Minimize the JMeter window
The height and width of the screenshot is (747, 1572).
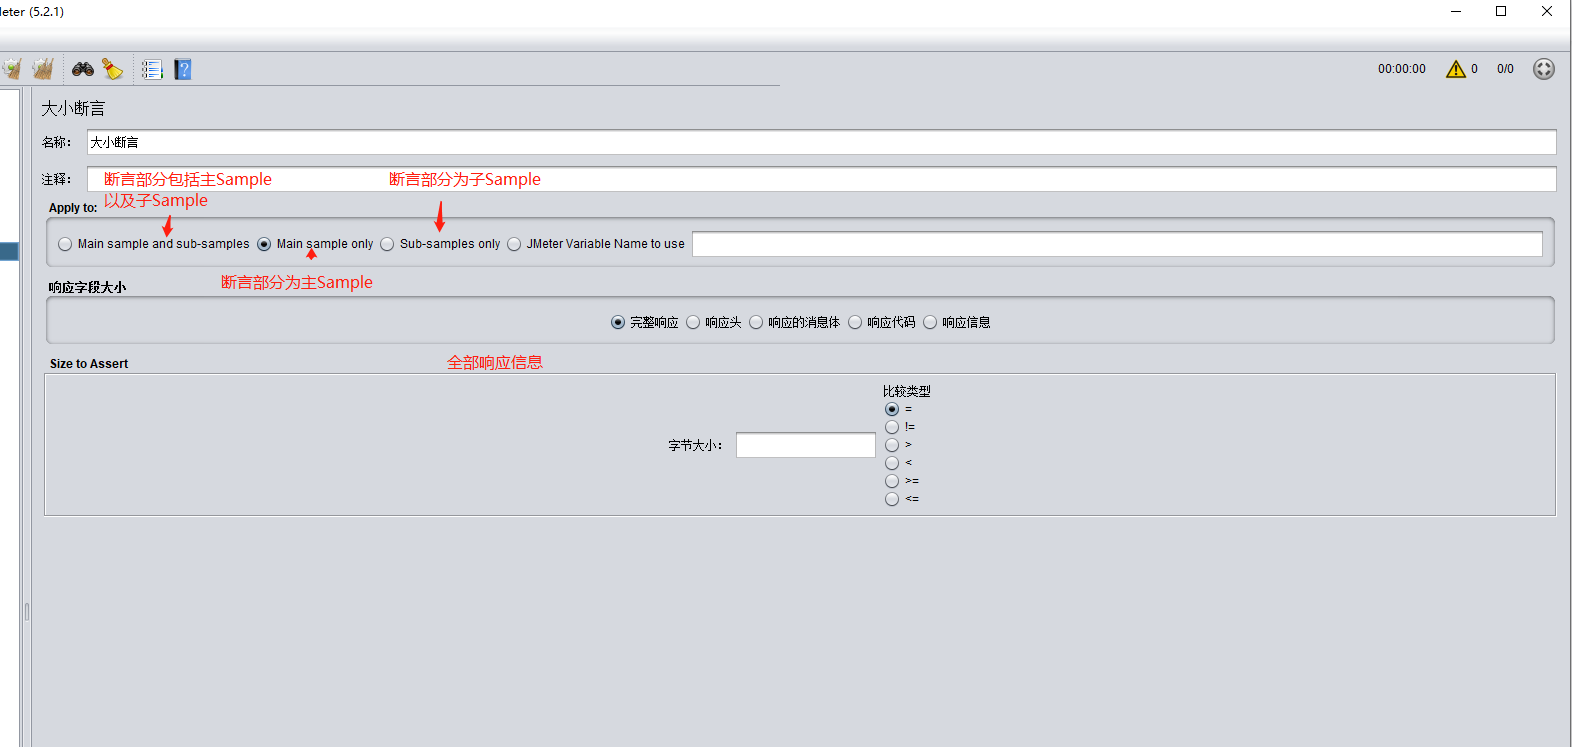click(x=1456, y=11)
